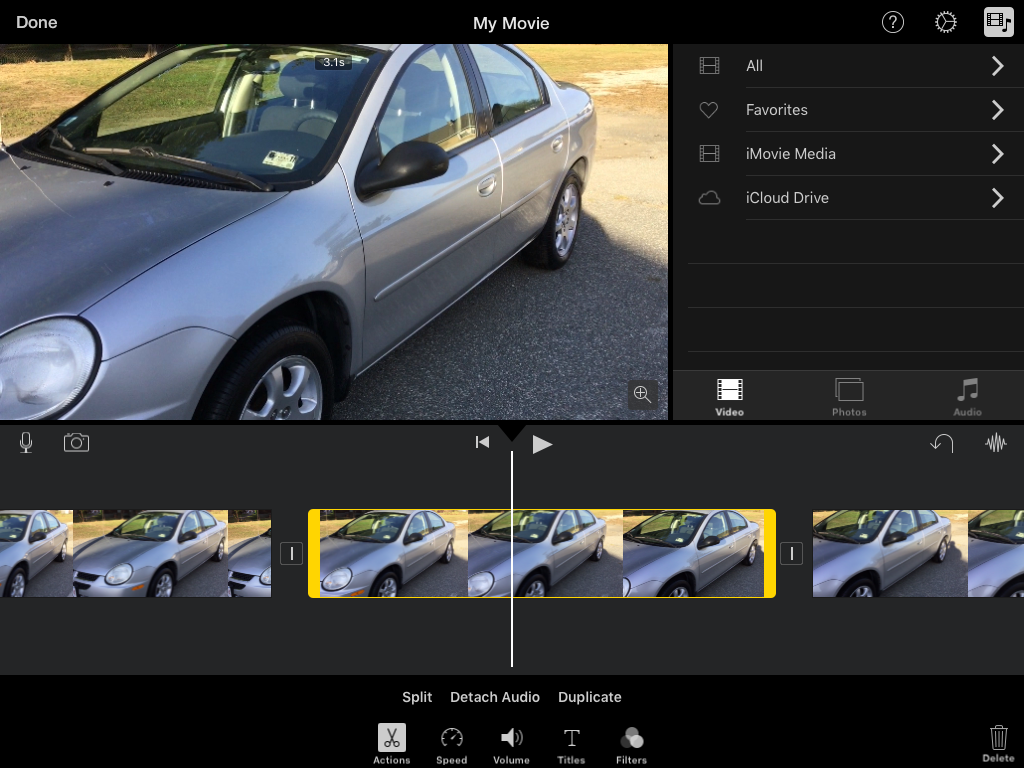Tap the 3.1s duration label
Viewport: 1024px width, 768px height.
334,62
